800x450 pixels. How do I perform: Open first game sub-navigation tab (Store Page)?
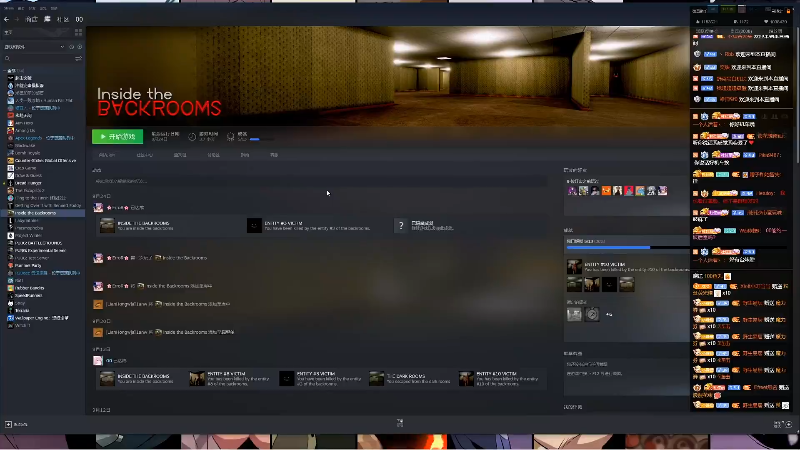[107, 155]
